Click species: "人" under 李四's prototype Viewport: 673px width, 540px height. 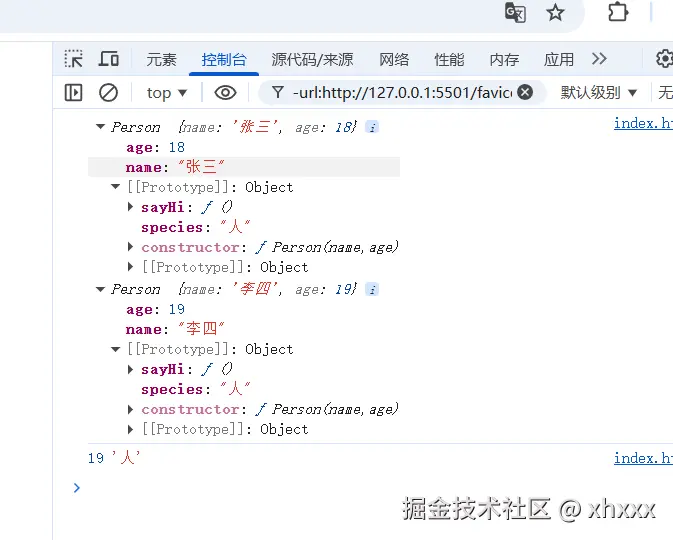pos(196,389)
